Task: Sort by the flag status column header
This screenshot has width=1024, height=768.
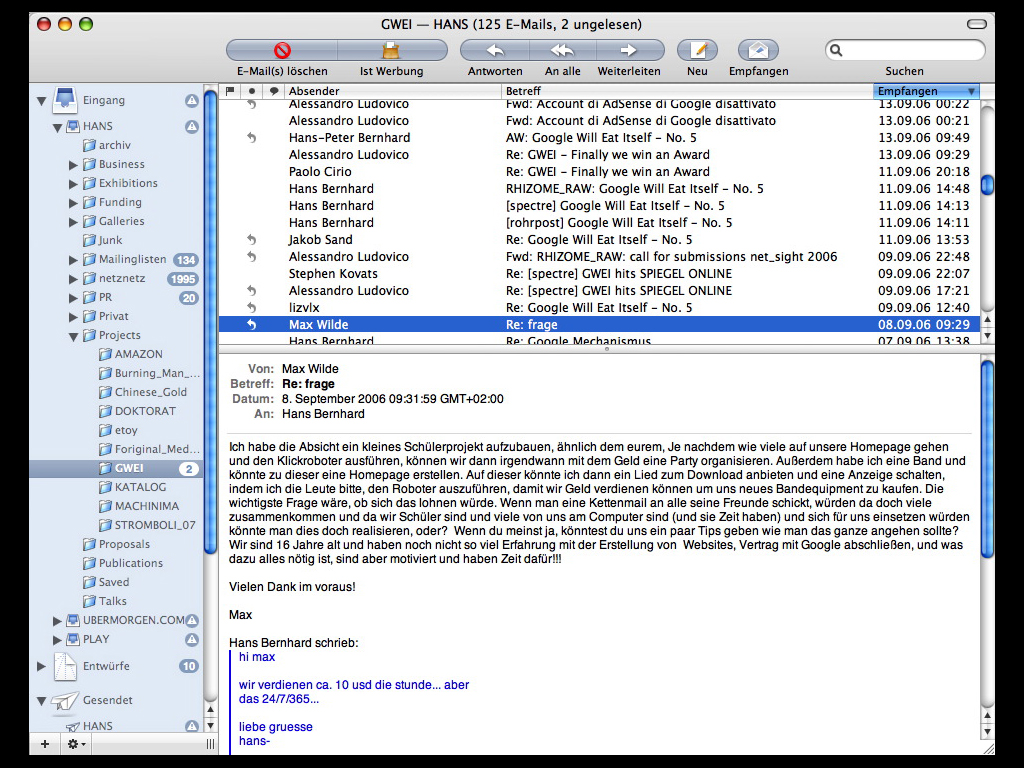Action: [230, 91]
